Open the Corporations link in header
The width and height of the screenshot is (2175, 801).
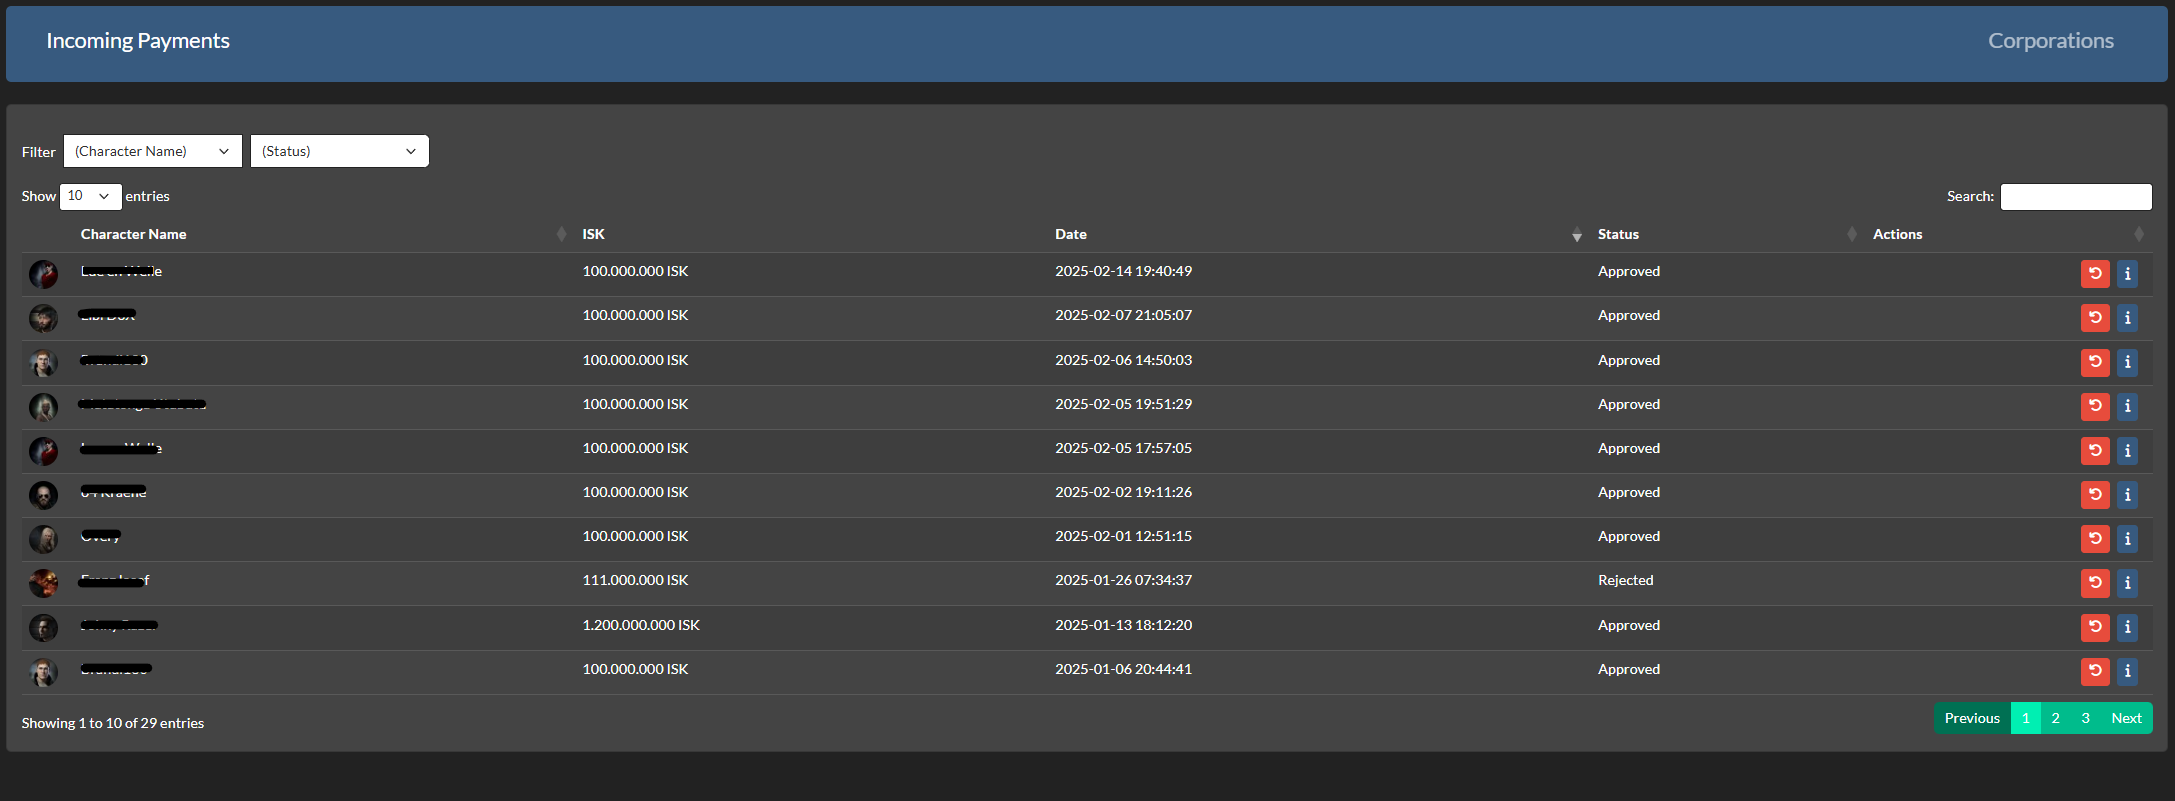2050,41
